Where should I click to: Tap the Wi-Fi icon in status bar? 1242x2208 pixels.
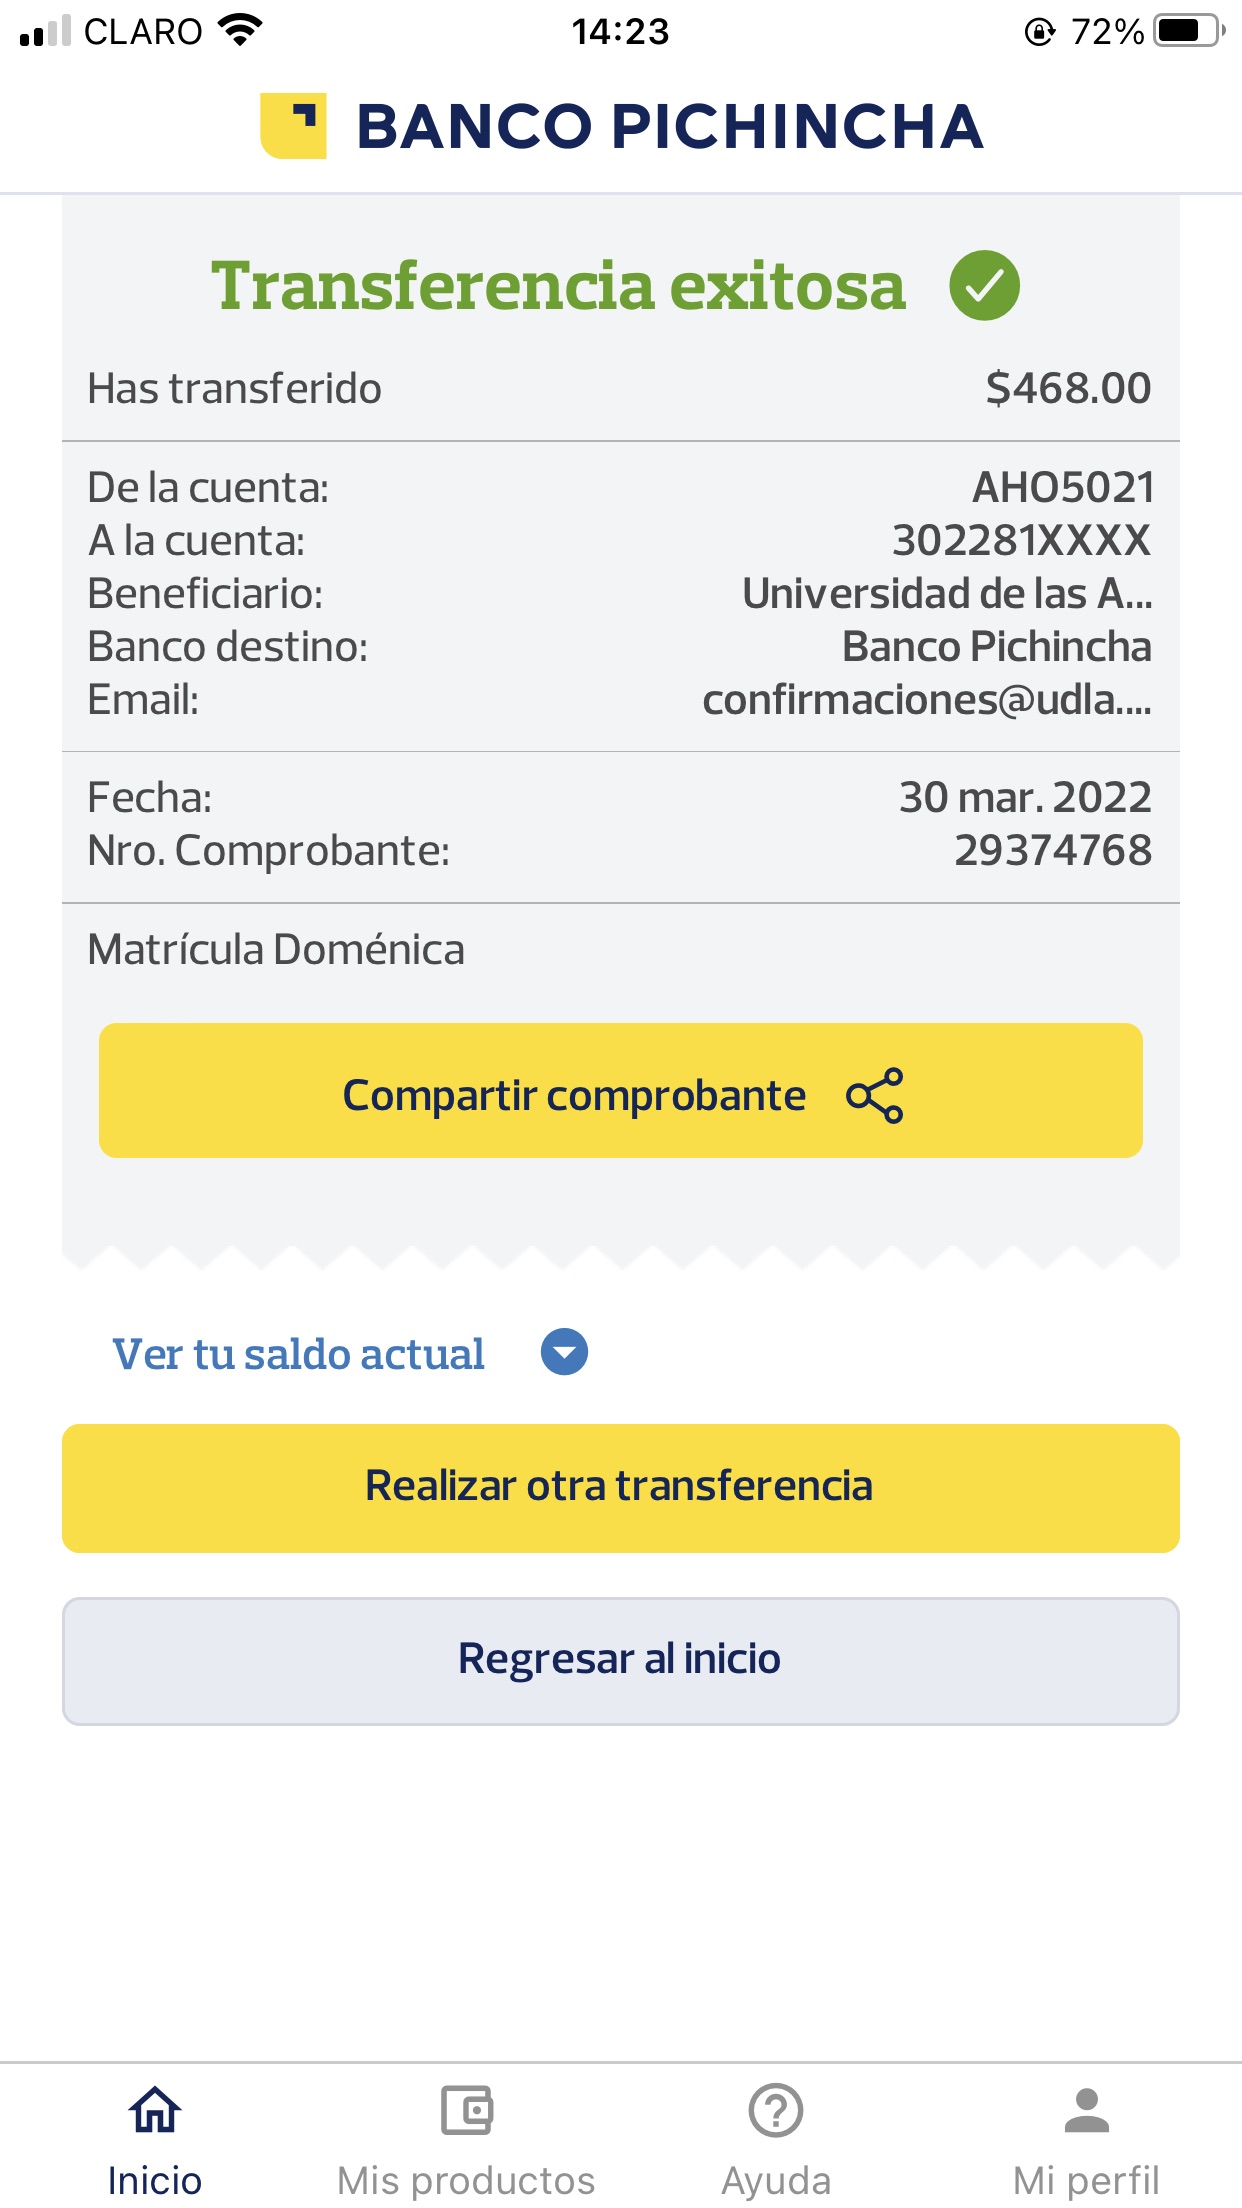pyautogui.click(x=240, y=31)
